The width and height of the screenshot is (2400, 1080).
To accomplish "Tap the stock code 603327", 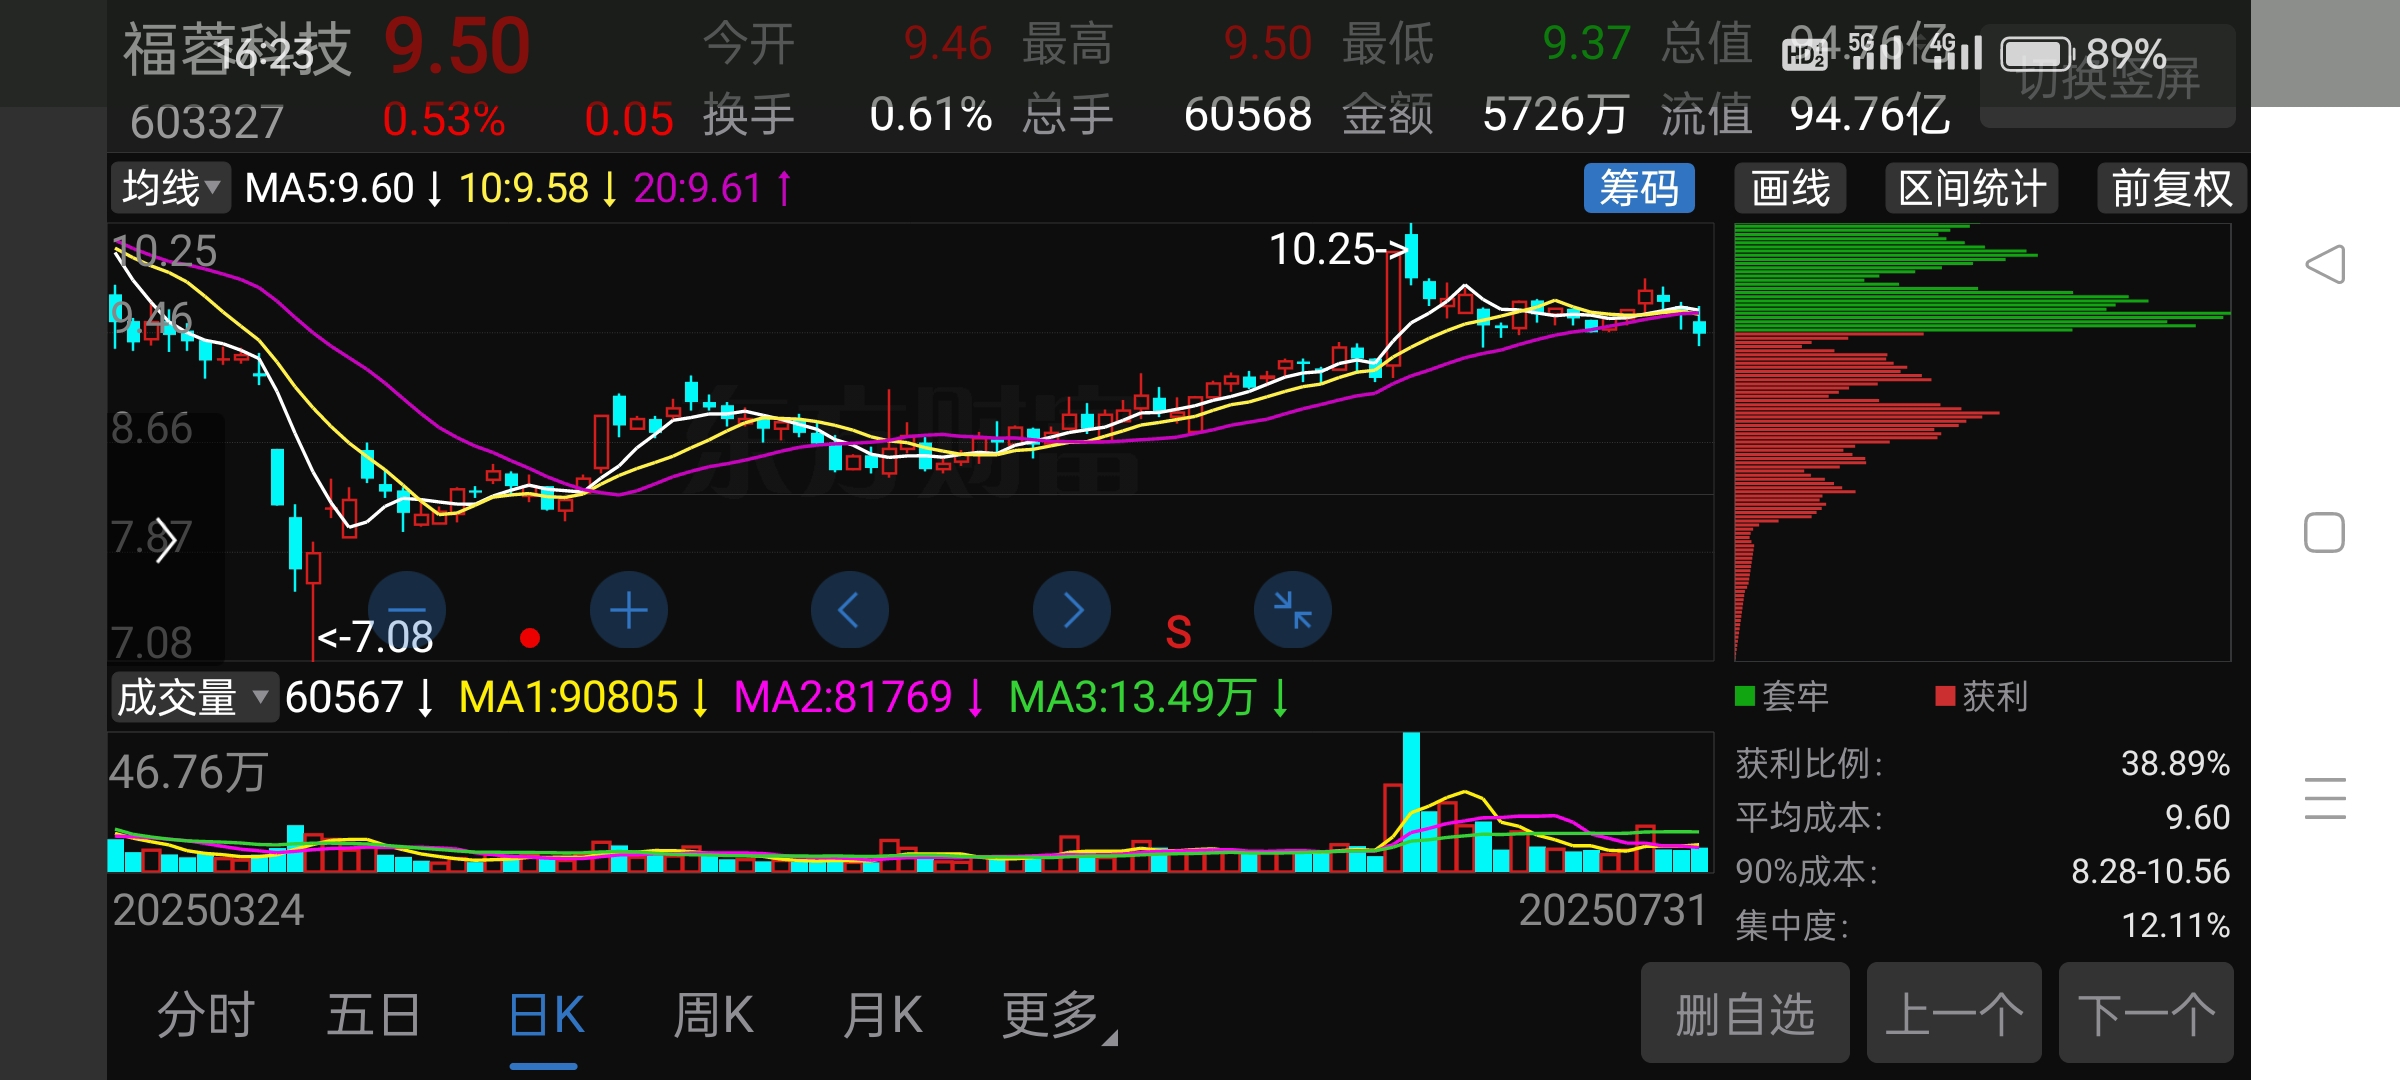I will (x=207, y=122).
